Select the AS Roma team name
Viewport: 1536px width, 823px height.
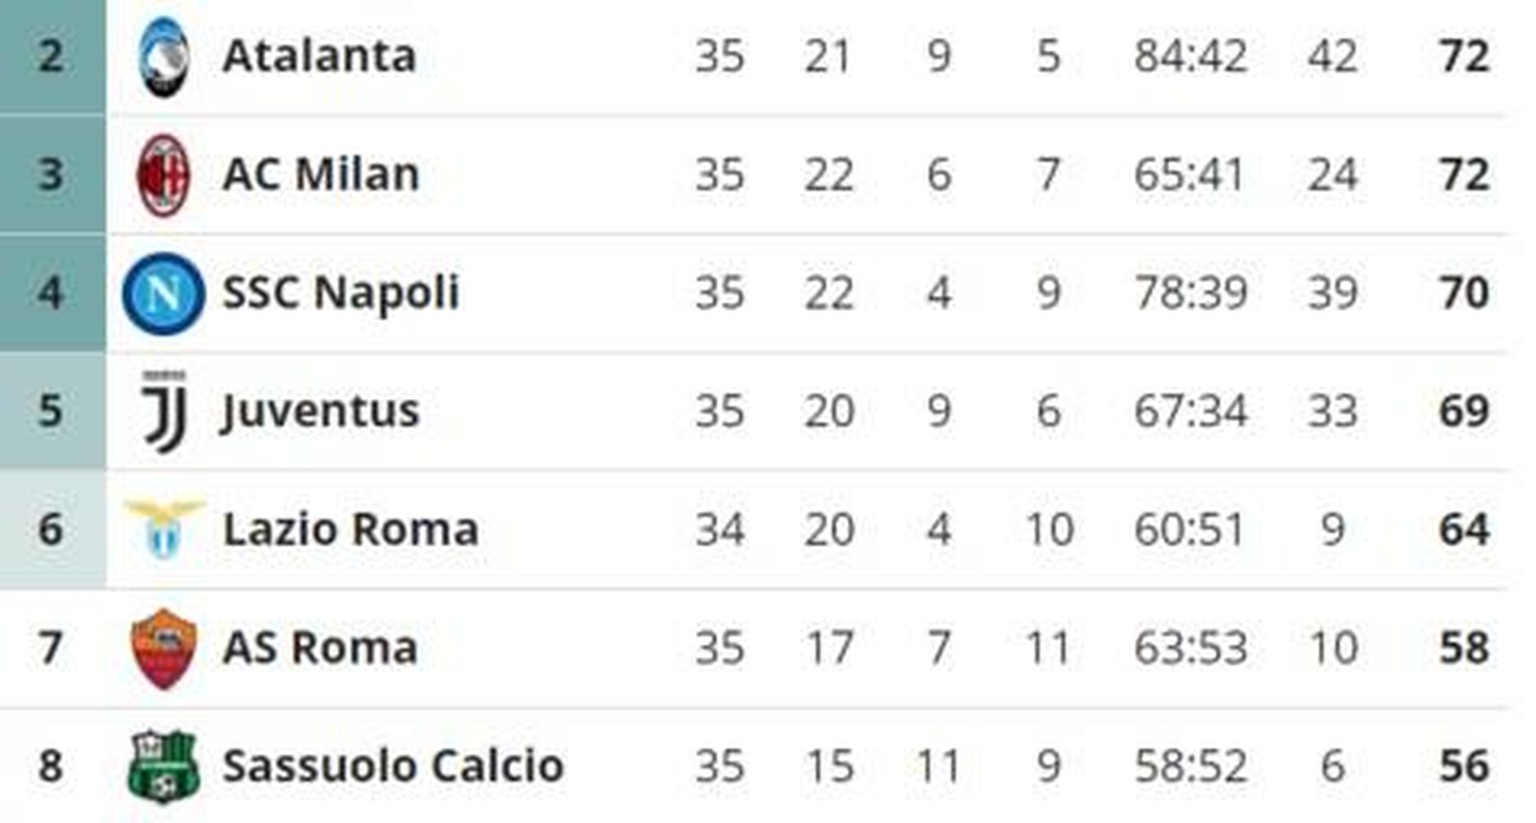(x=319, y=648)
